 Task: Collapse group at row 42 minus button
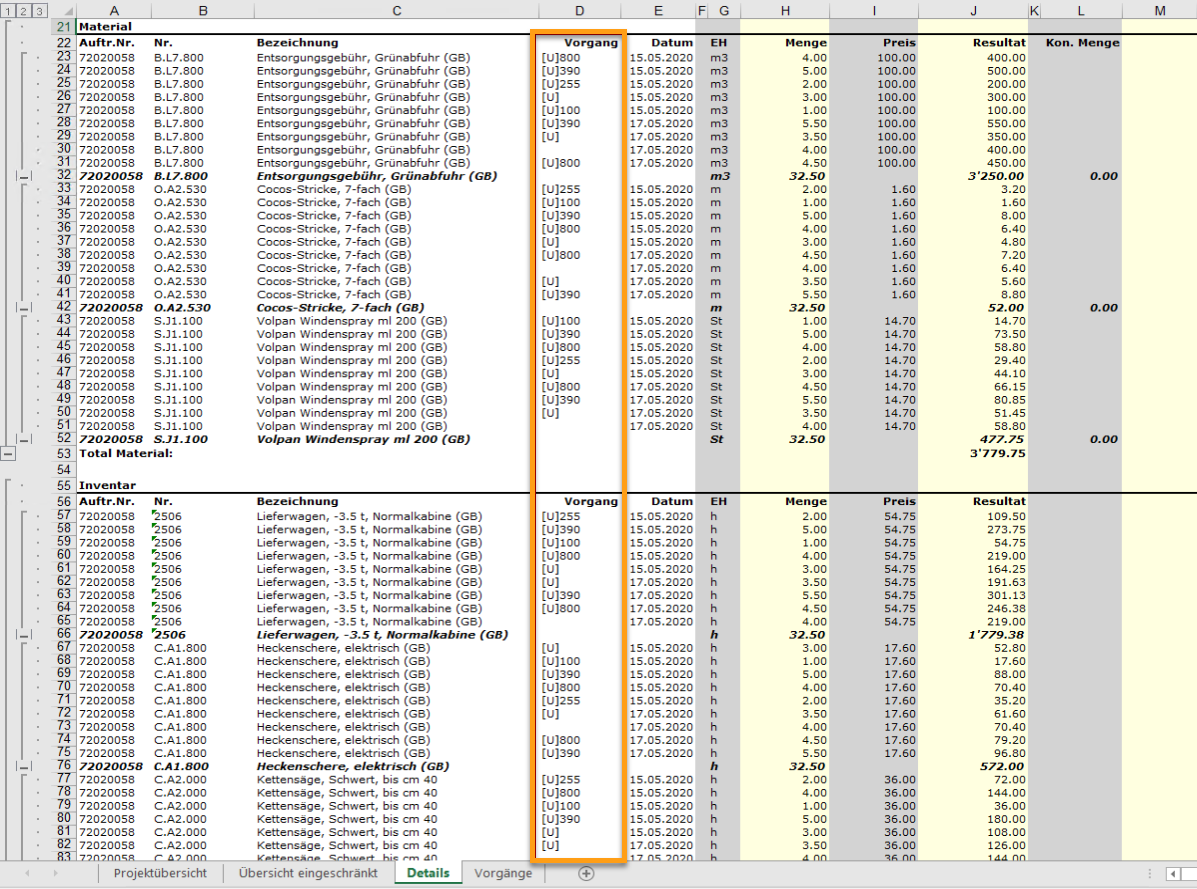[24, 308]
